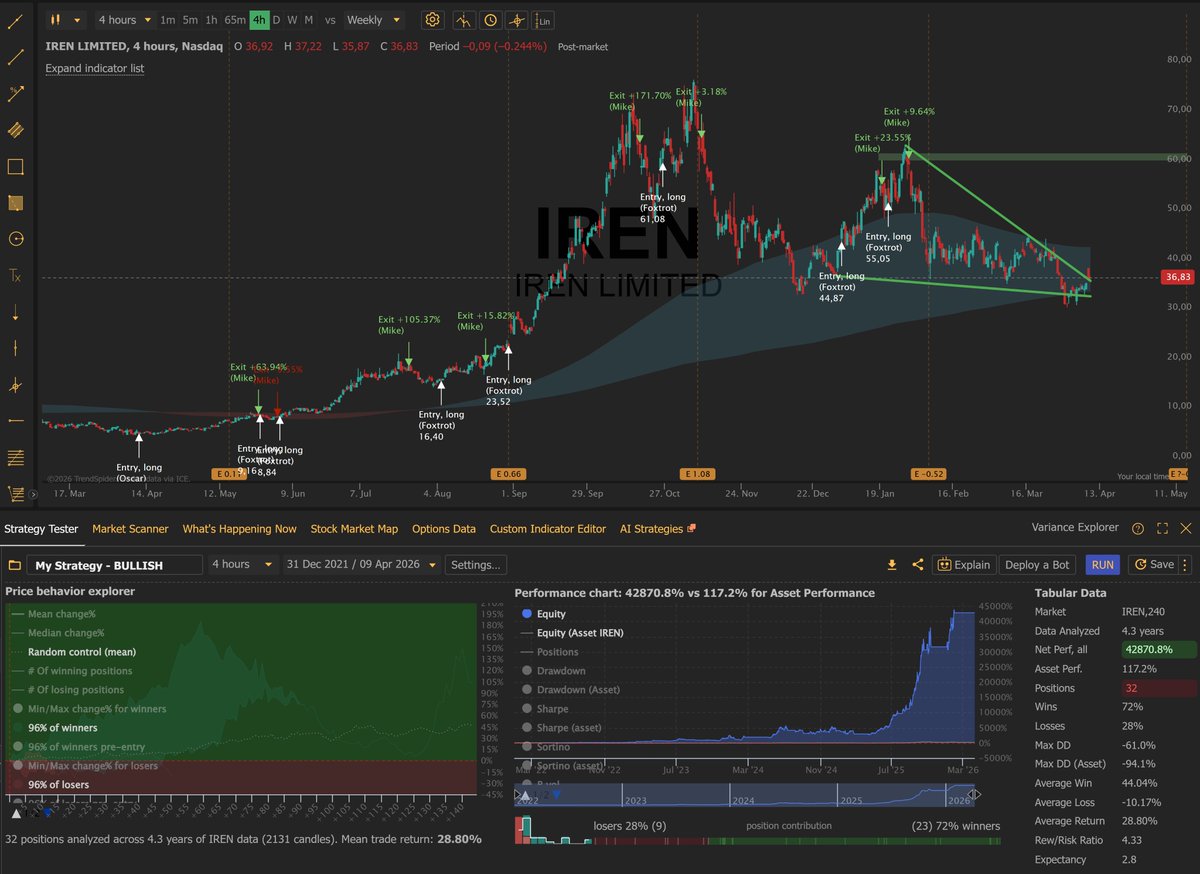Select the parallel channel drawing tool
The width and height of the screenshot is (1200, 874).
(15, 130)
